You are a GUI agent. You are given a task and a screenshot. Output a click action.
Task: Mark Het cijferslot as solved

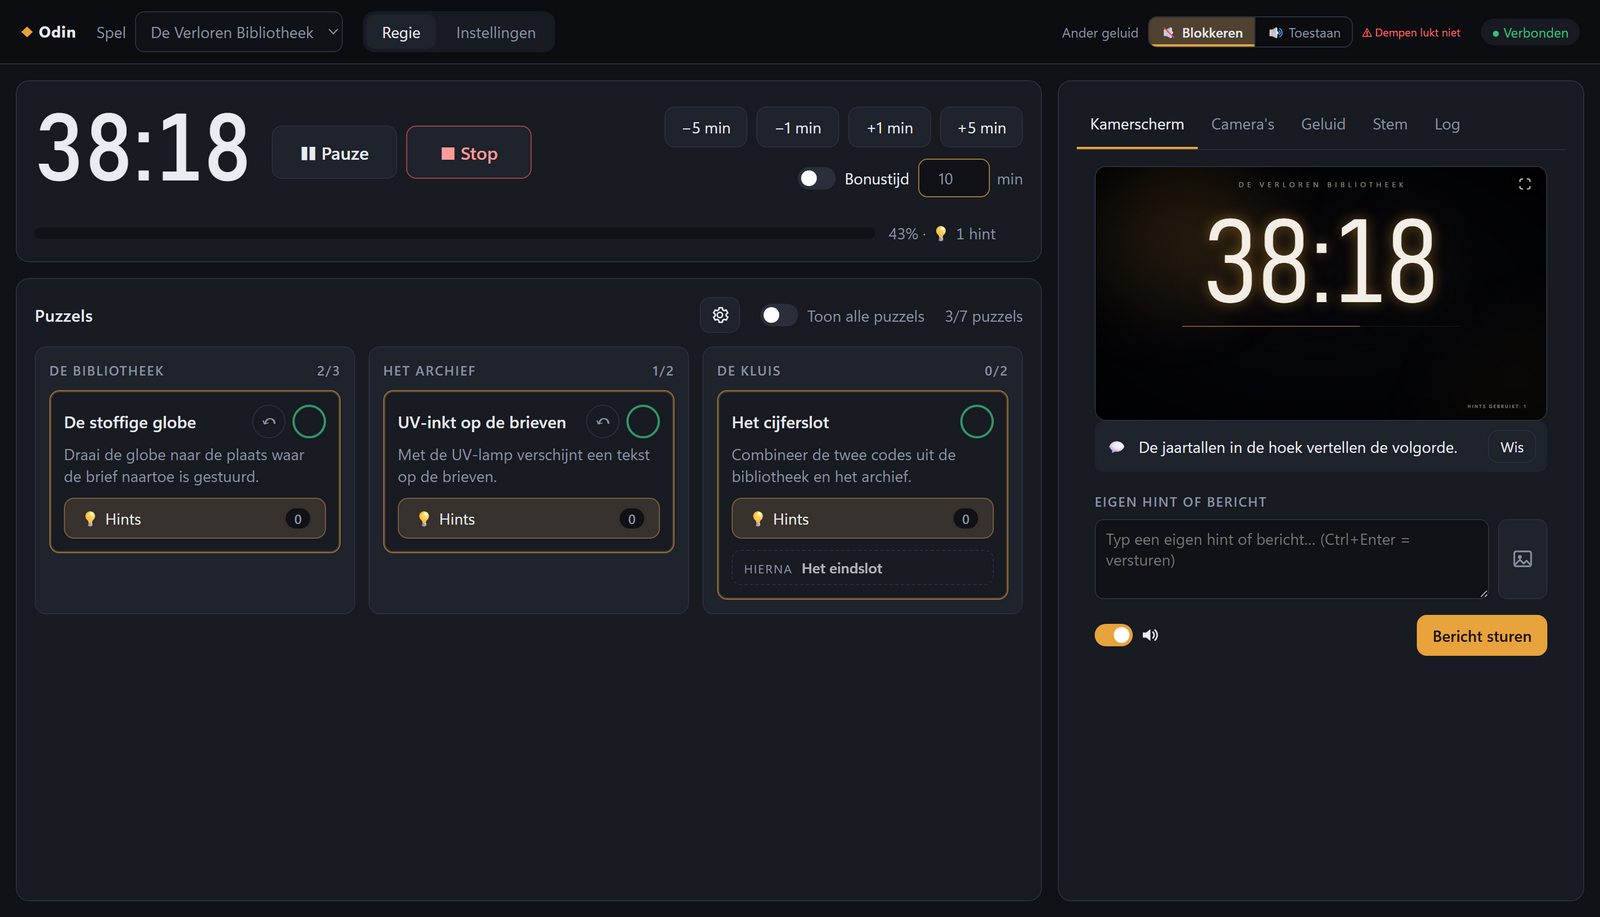click(977, 422)
